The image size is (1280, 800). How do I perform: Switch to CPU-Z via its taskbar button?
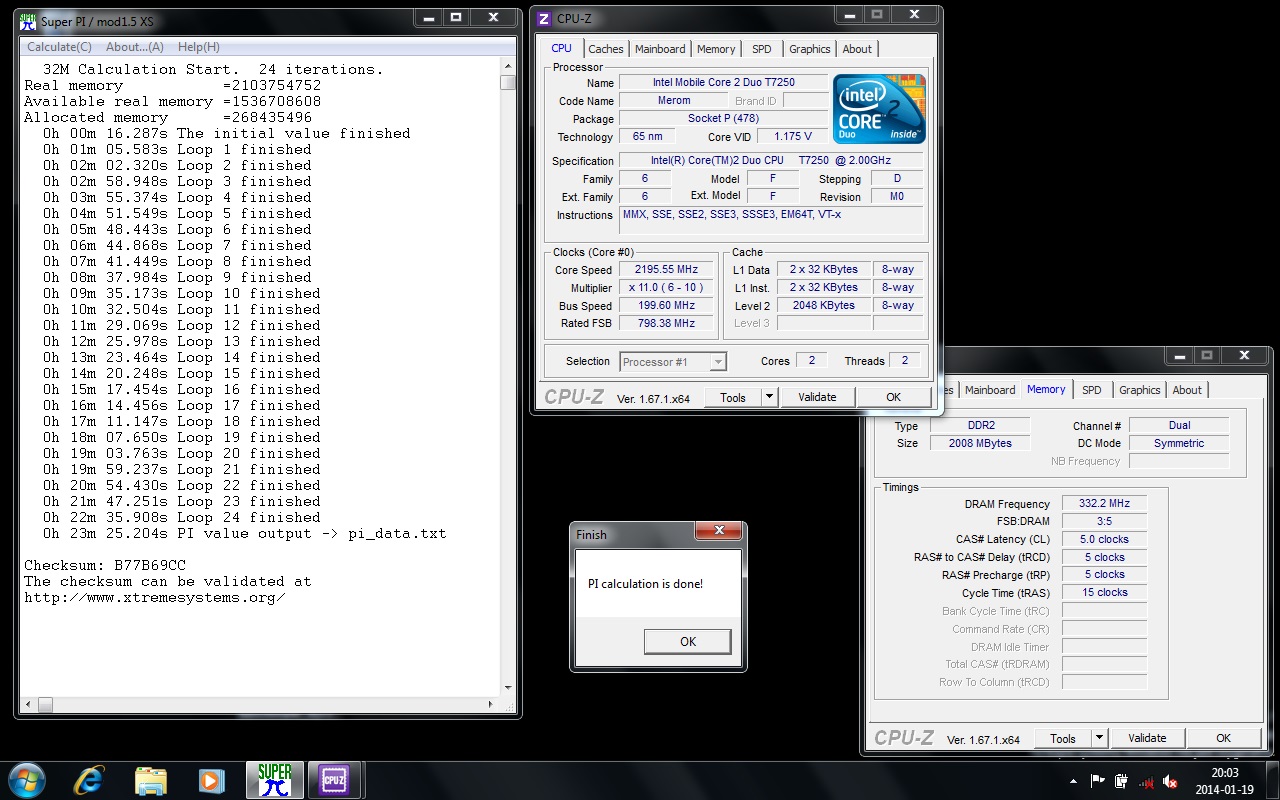click(x=333, y=780)
